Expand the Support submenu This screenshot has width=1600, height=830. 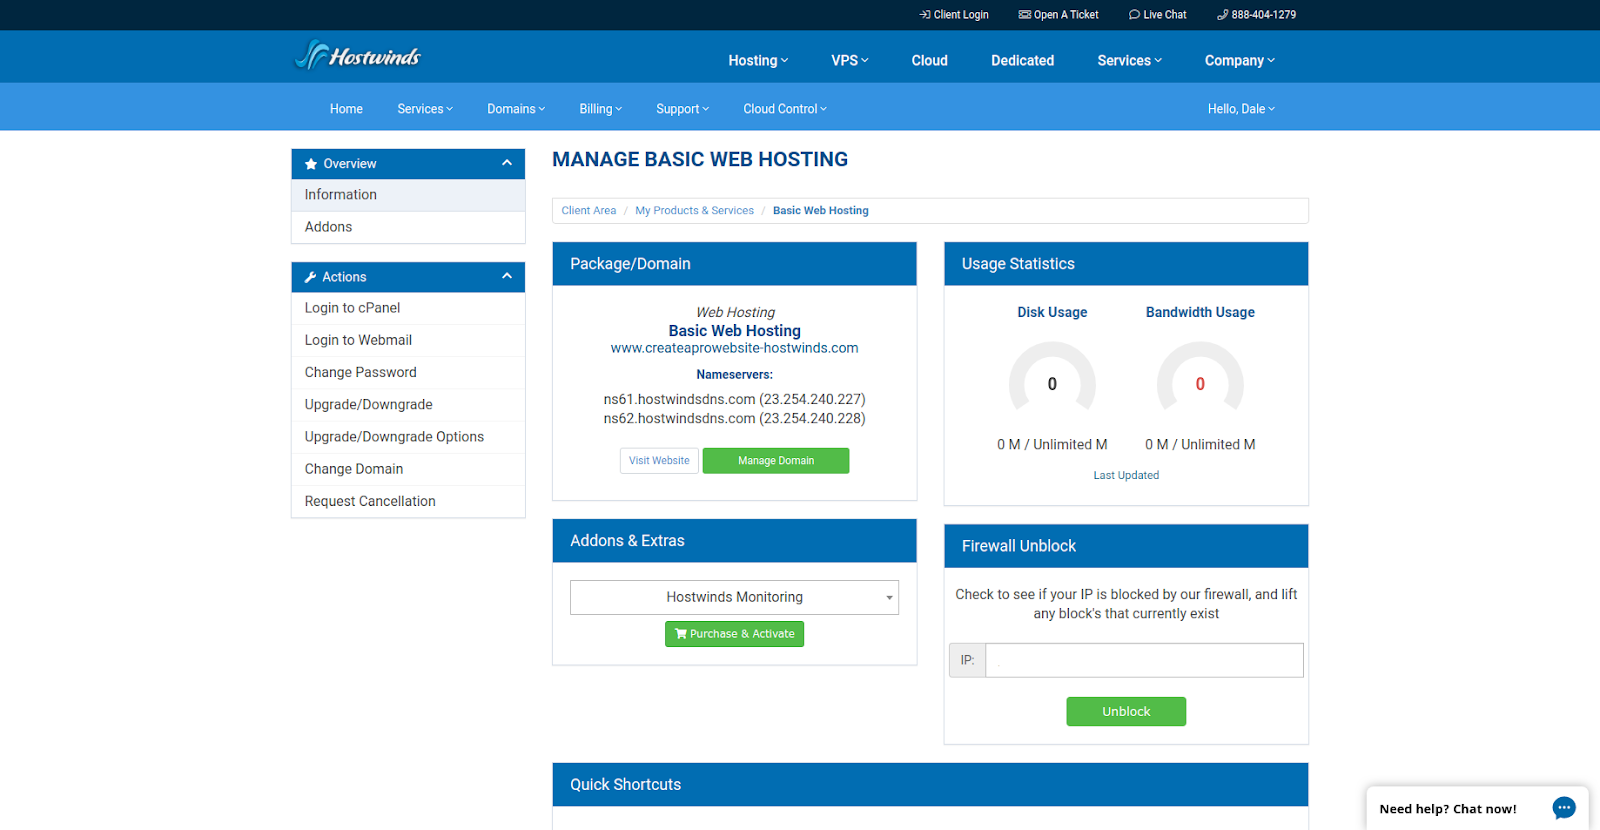point(683,109)
